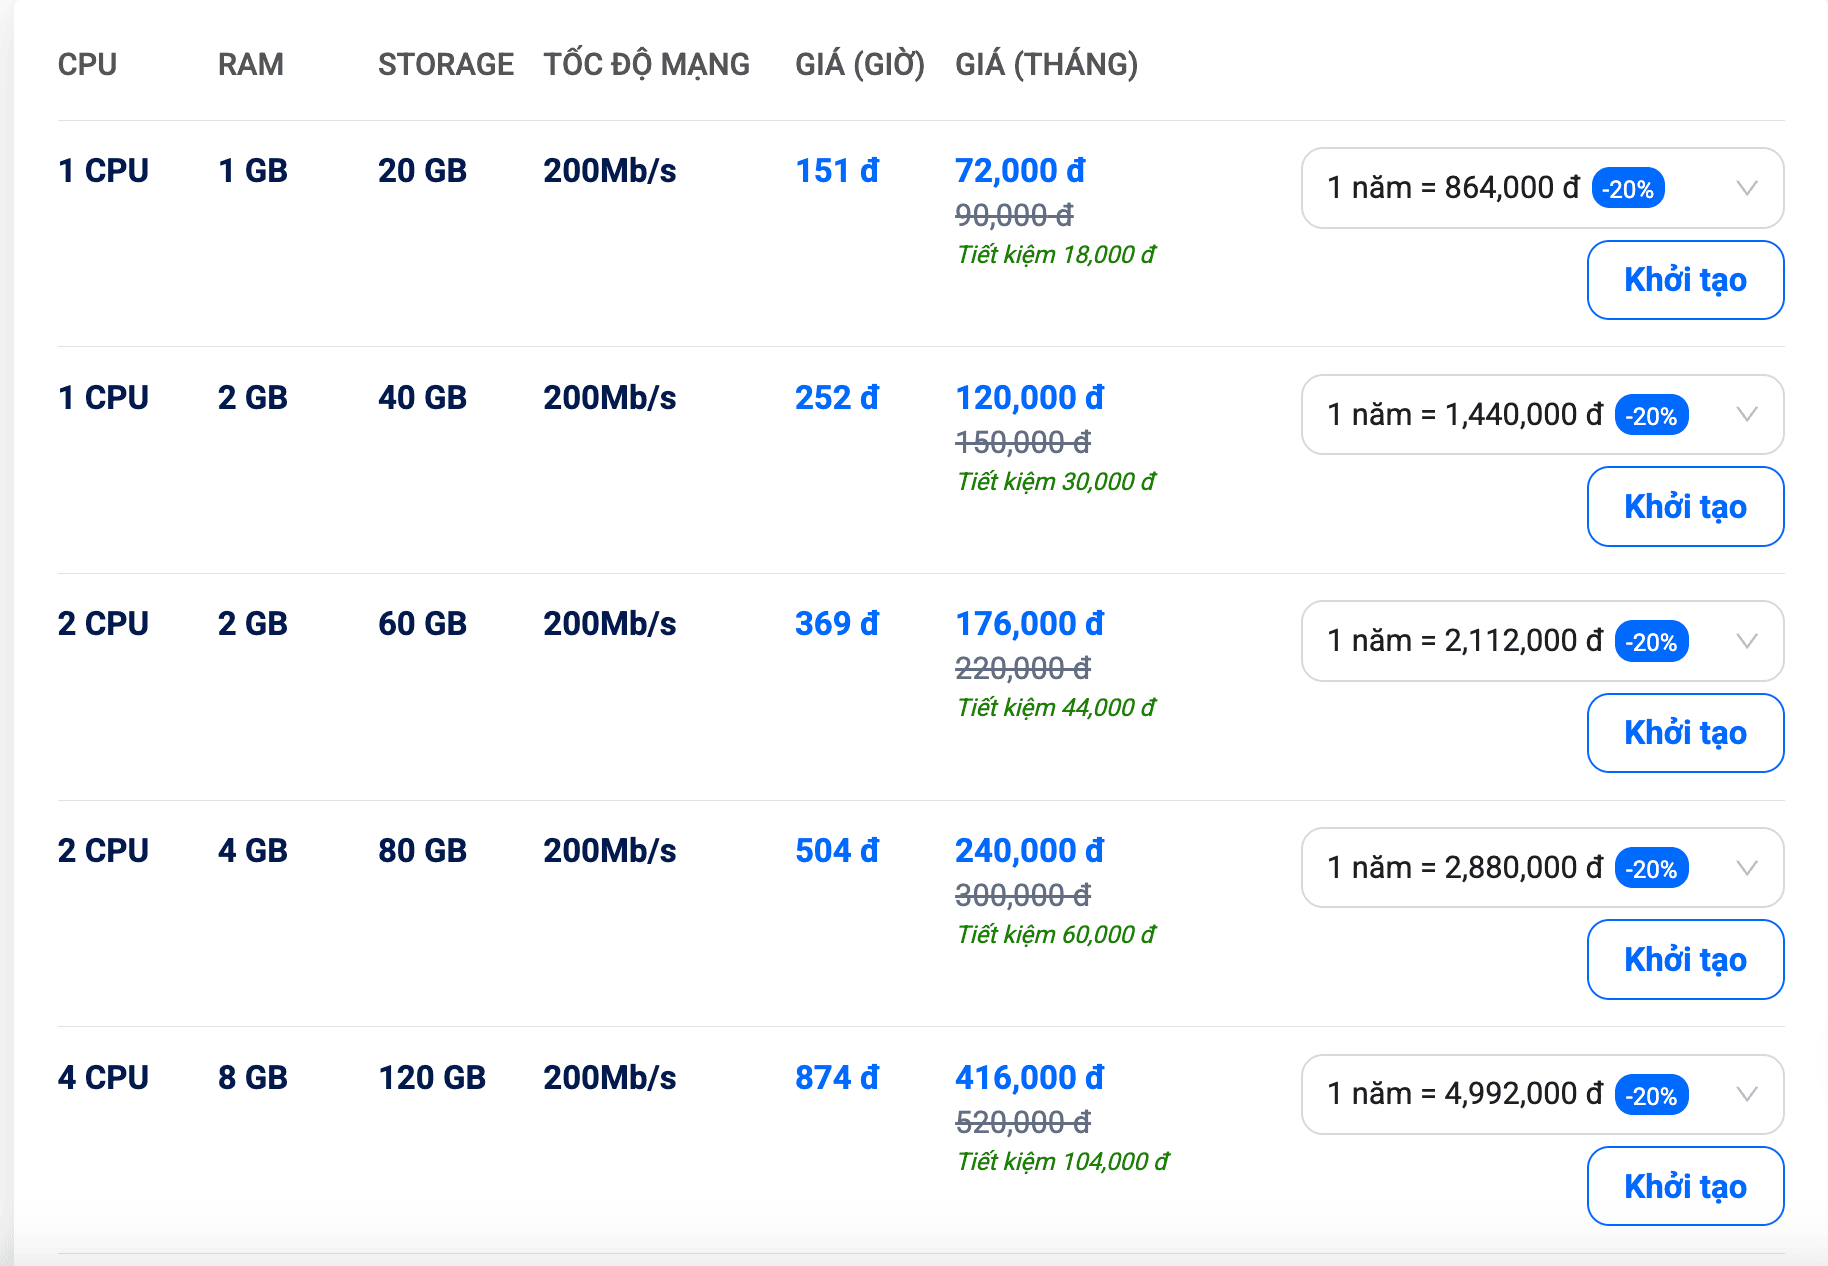Open the 1 năm = 2,112,000 đ selector
The height and width of the screenshot is (1266, 1828).
point(1542,641)
